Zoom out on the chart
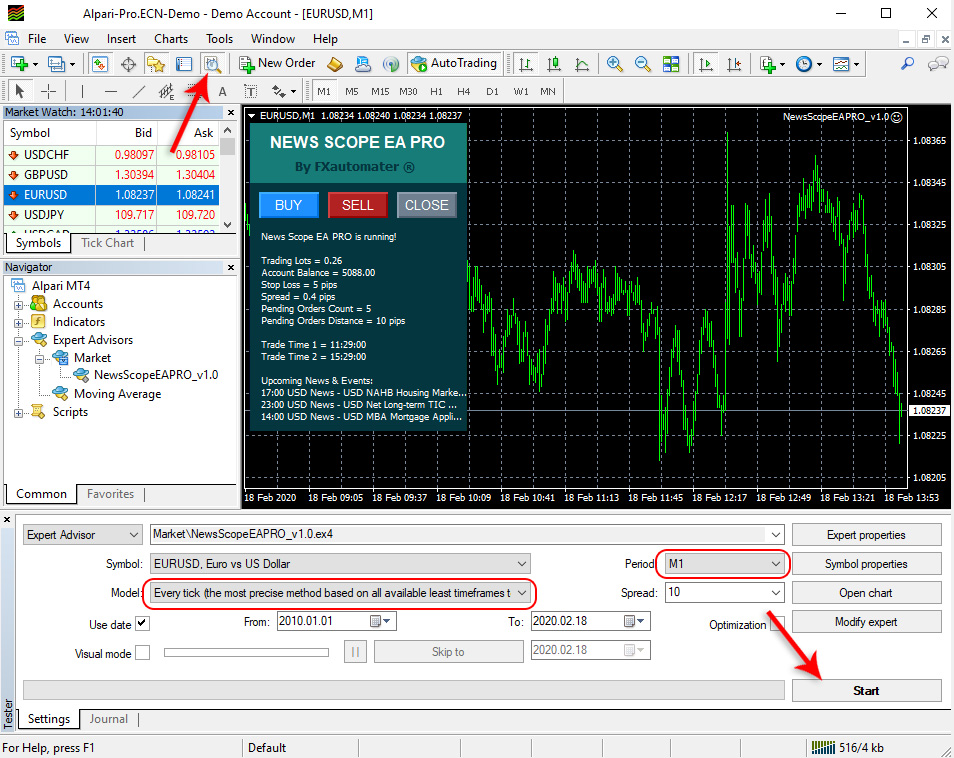The image size is (954, 758). pyautogui.click(x=642, y=64)
